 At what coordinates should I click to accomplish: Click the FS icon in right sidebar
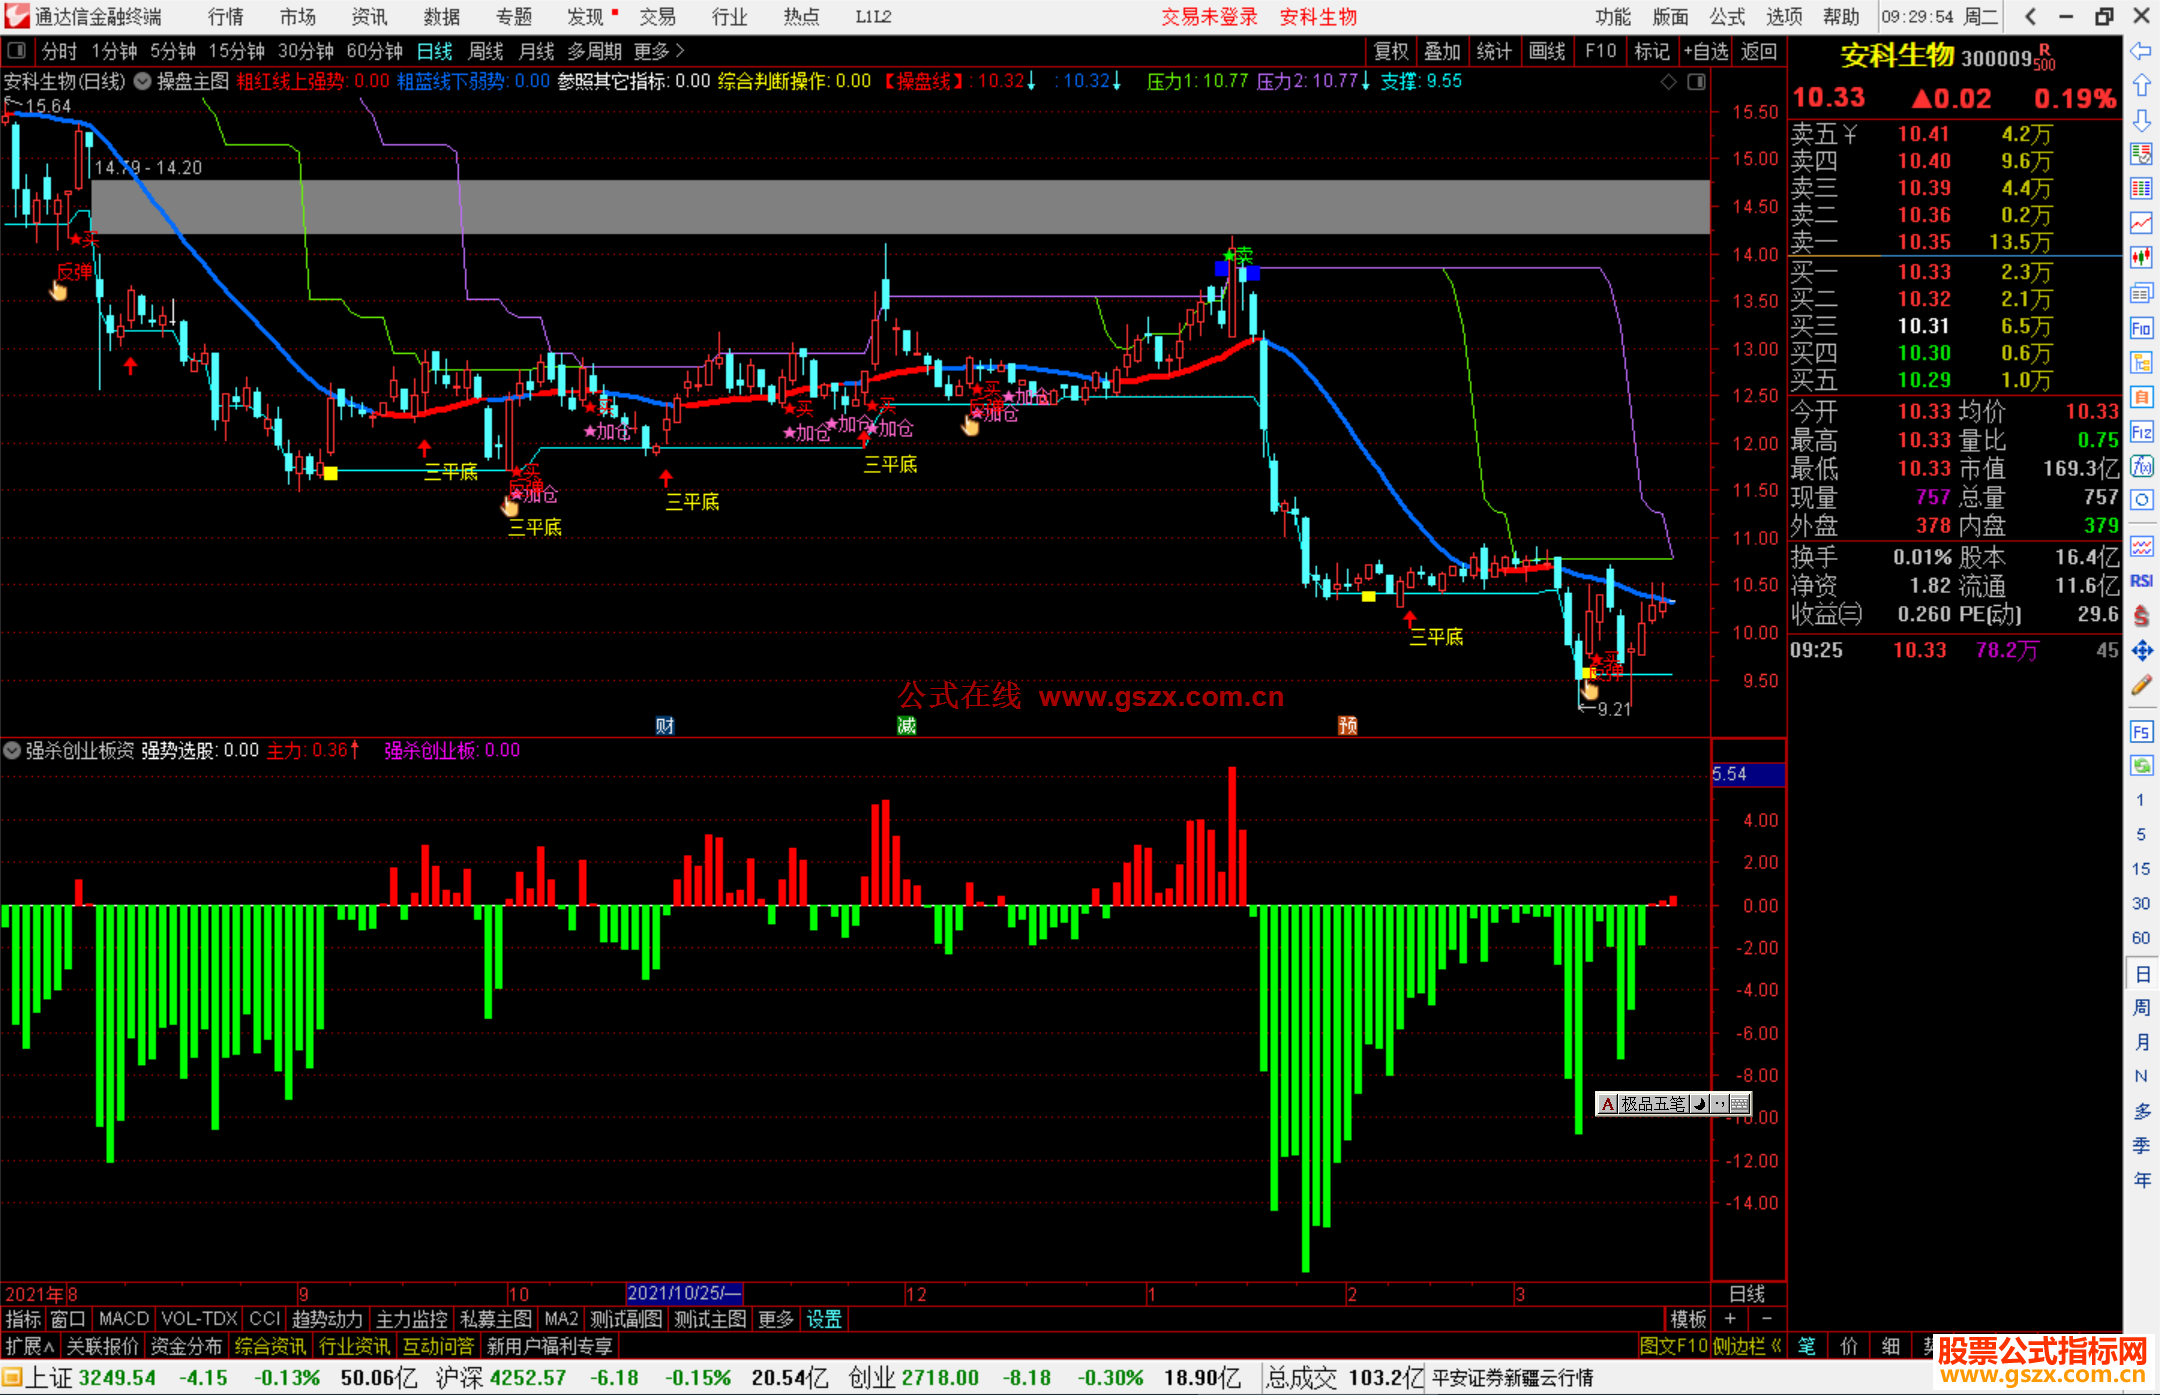click(2141, 732)
